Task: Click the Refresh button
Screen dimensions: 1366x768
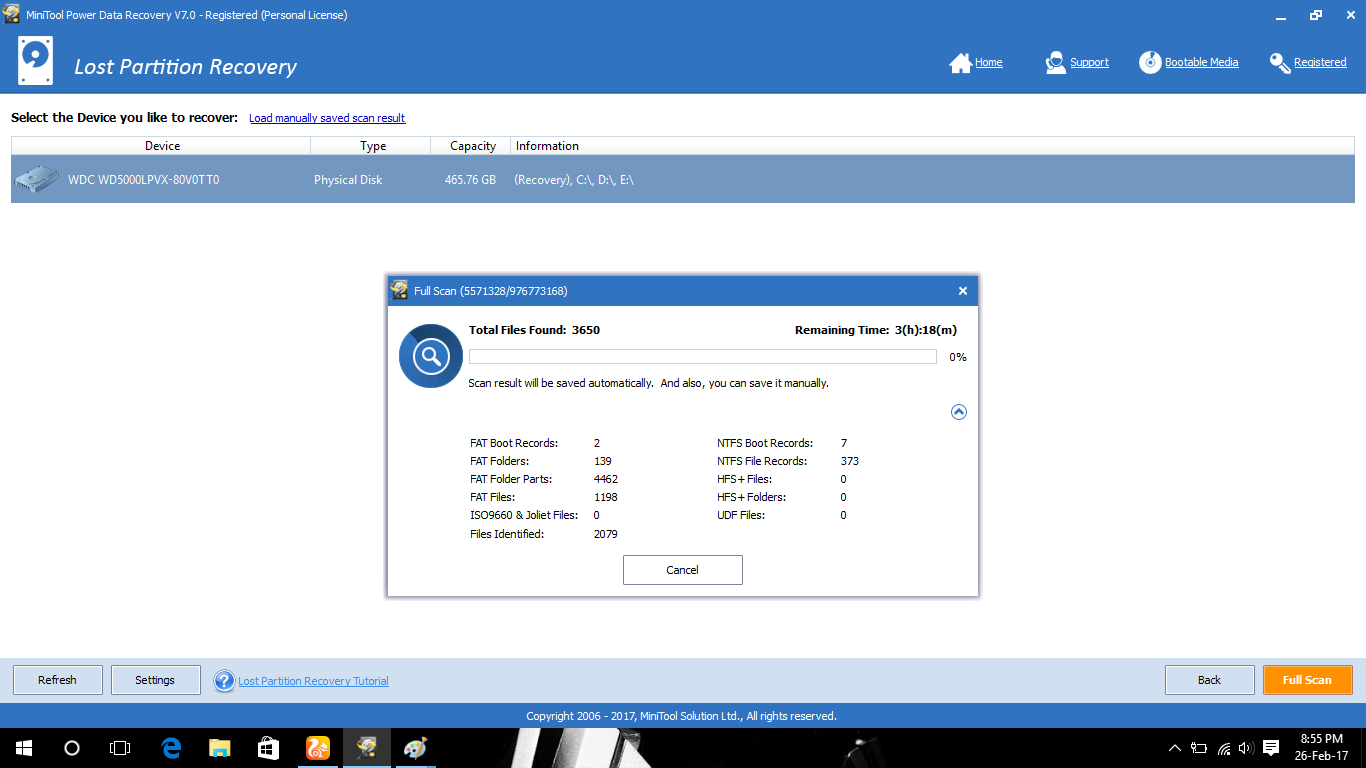Action: 57,680
